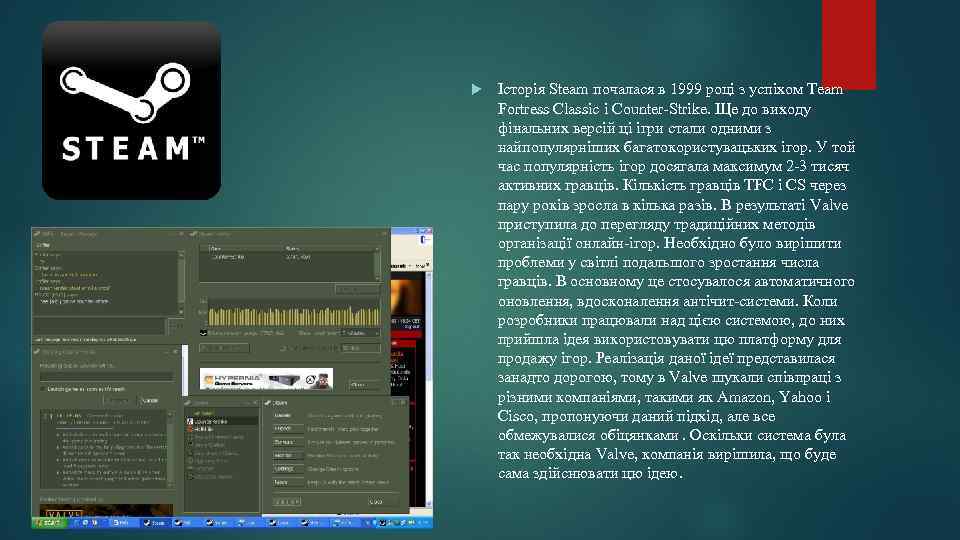Click the friends chat window scrollbar
Viewport: 960px width, 540px height.
[181, 283]
